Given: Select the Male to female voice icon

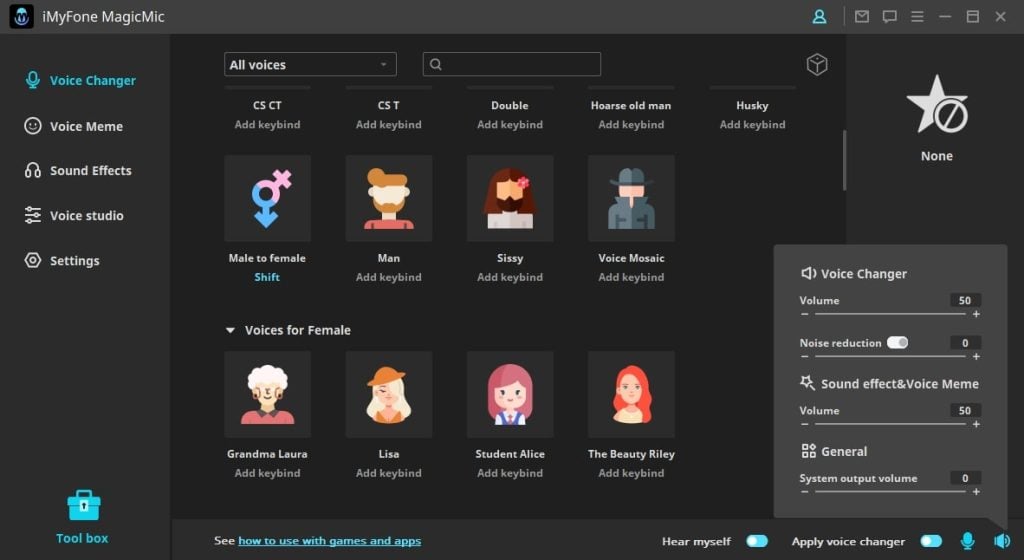Looking at the screenshot, I should [x=267, y=198].
